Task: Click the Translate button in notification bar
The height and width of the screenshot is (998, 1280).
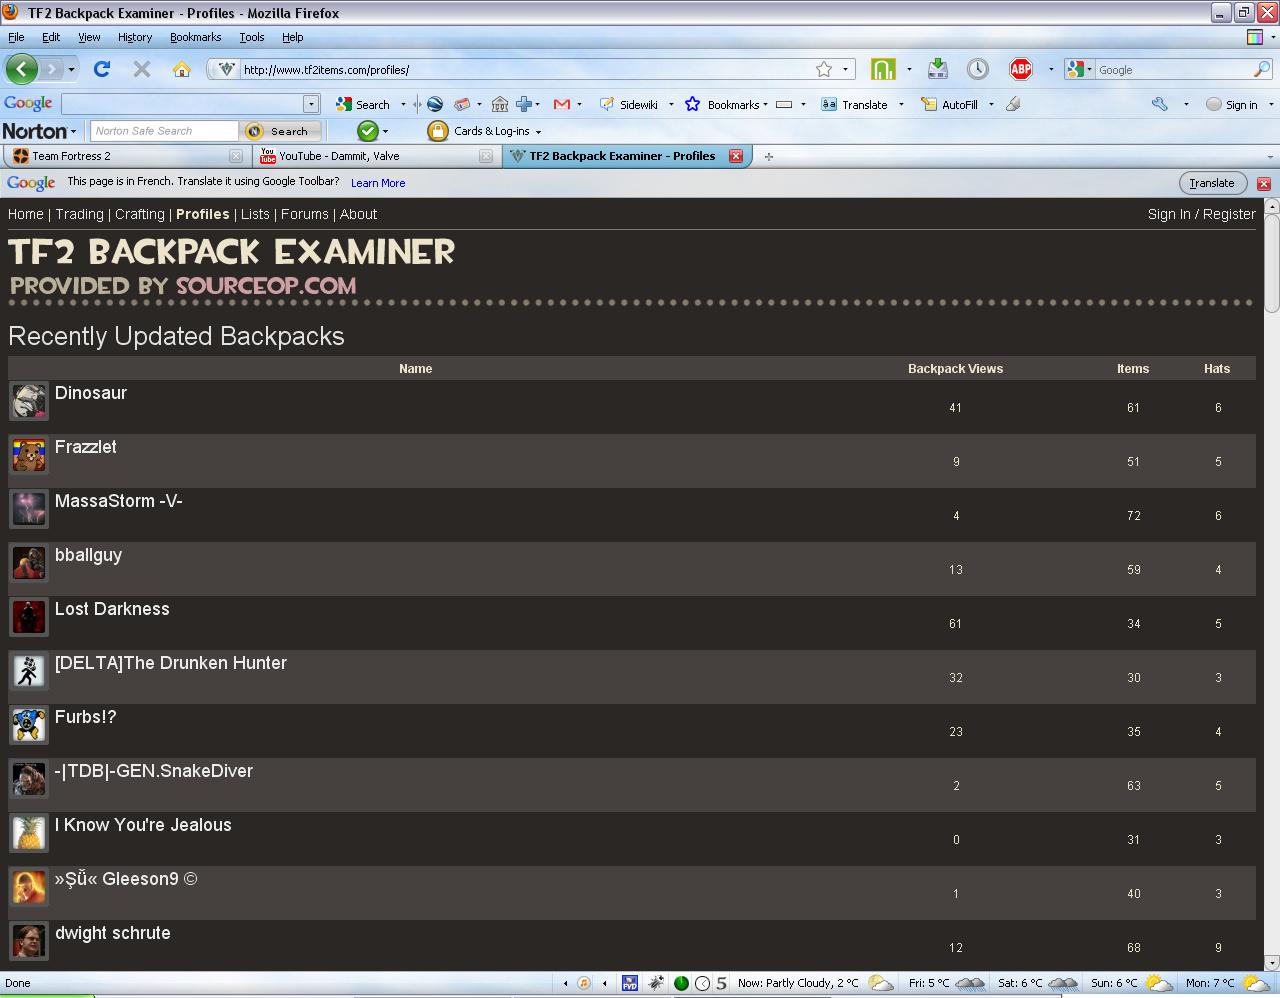Action: coord(1211,183)
